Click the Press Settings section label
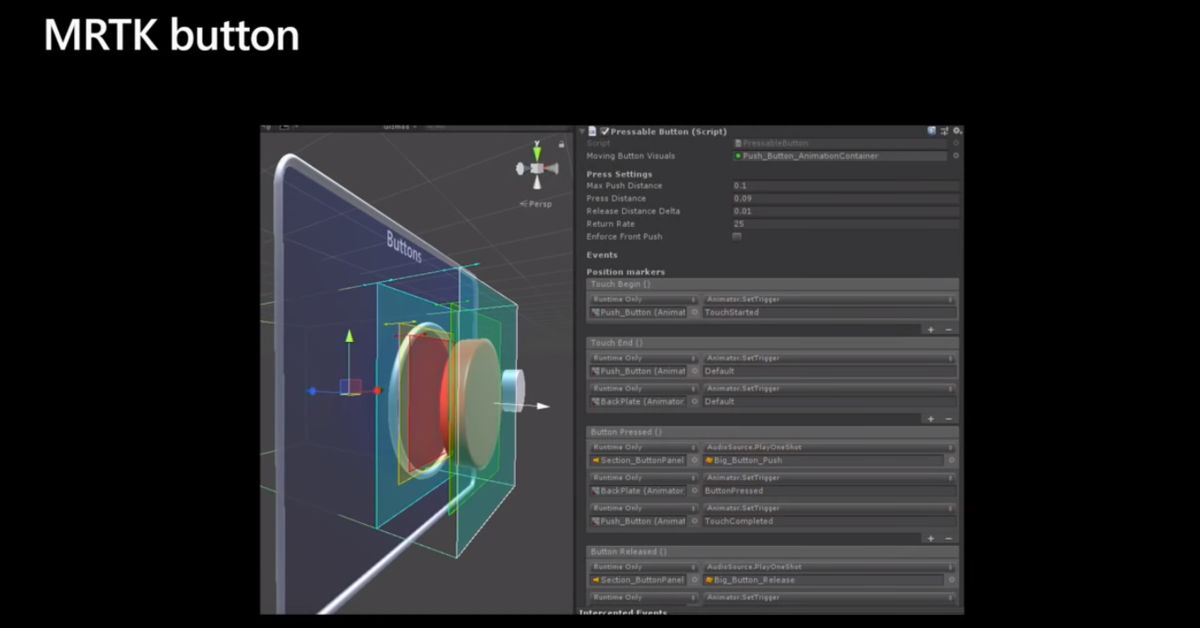 pos(620,174)
